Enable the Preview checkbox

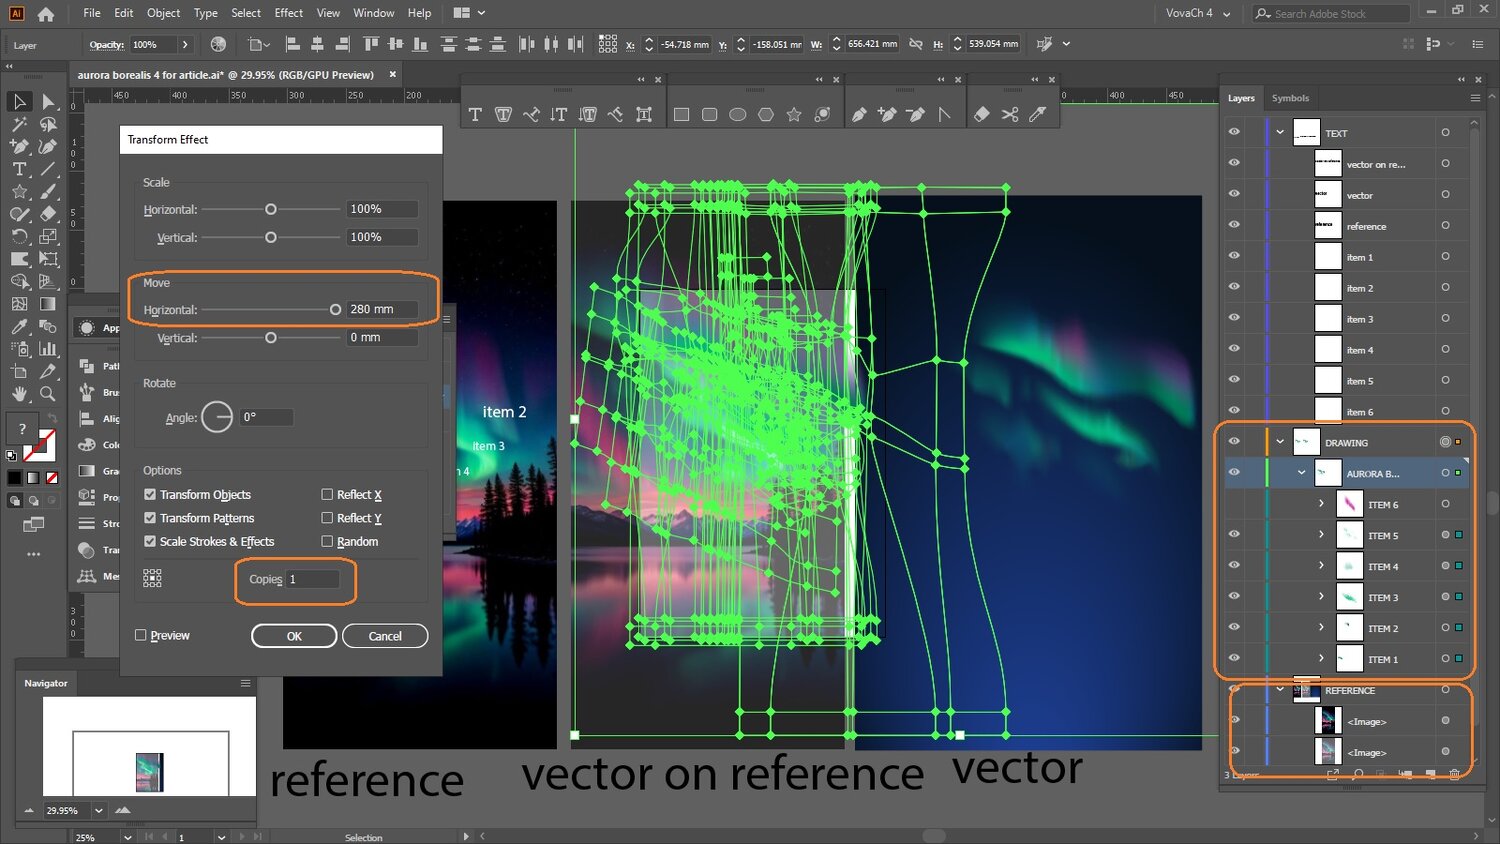coord(141,635)
